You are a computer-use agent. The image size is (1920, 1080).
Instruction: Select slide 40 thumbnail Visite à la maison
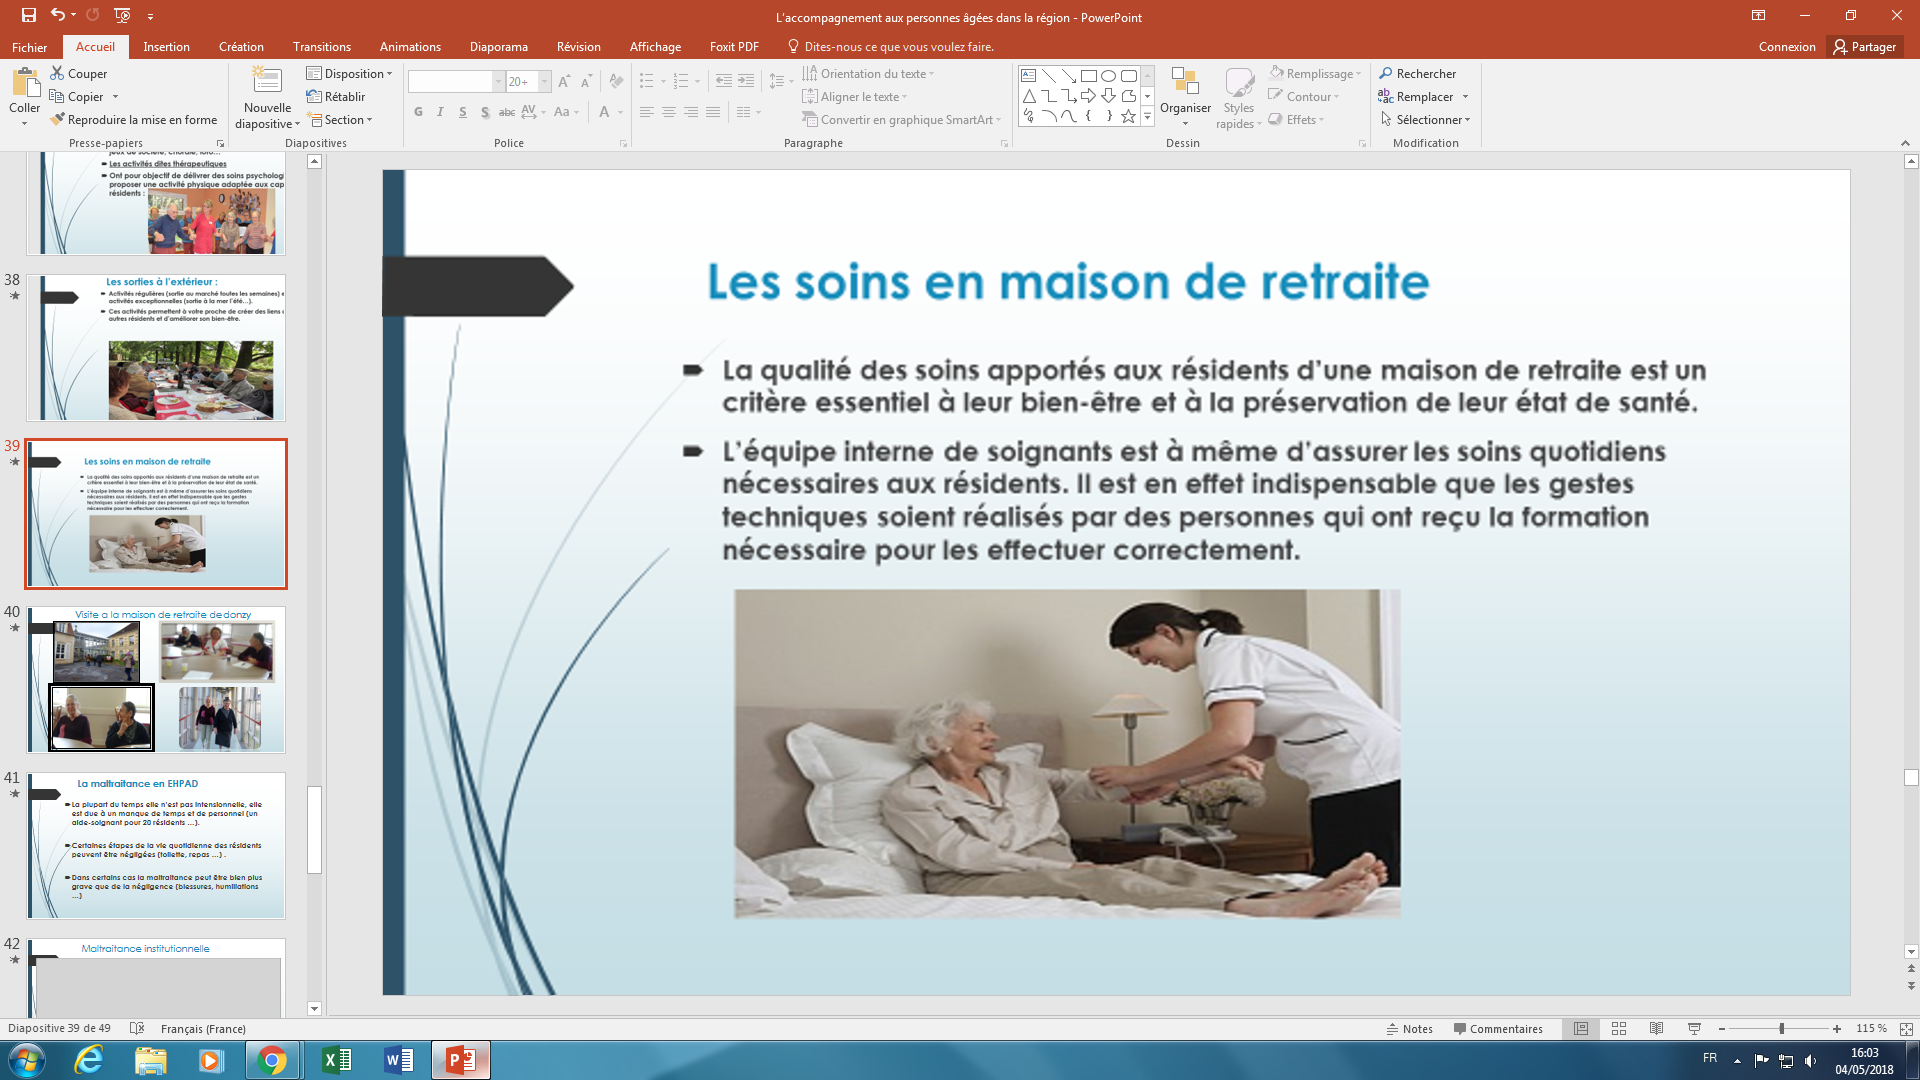pyautogui.click(x=156, y=680)
